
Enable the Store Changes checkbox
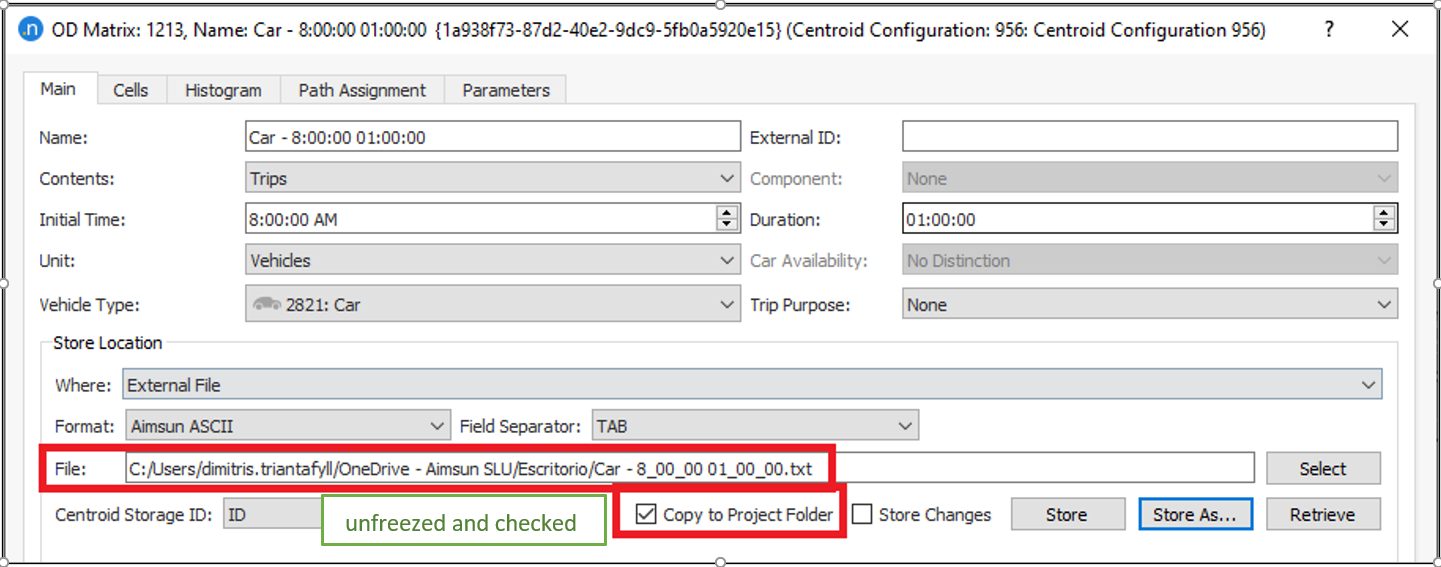coord(862,515)
